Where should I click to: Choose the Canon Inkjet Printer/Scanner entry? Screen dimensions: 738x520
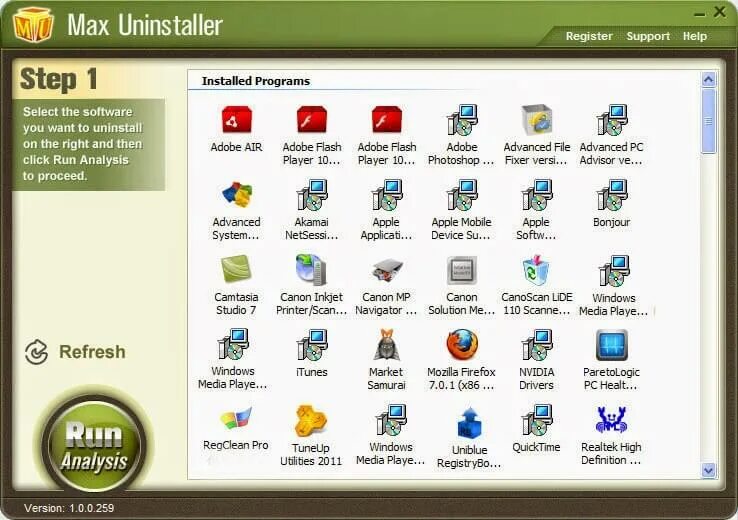(312, 285)
